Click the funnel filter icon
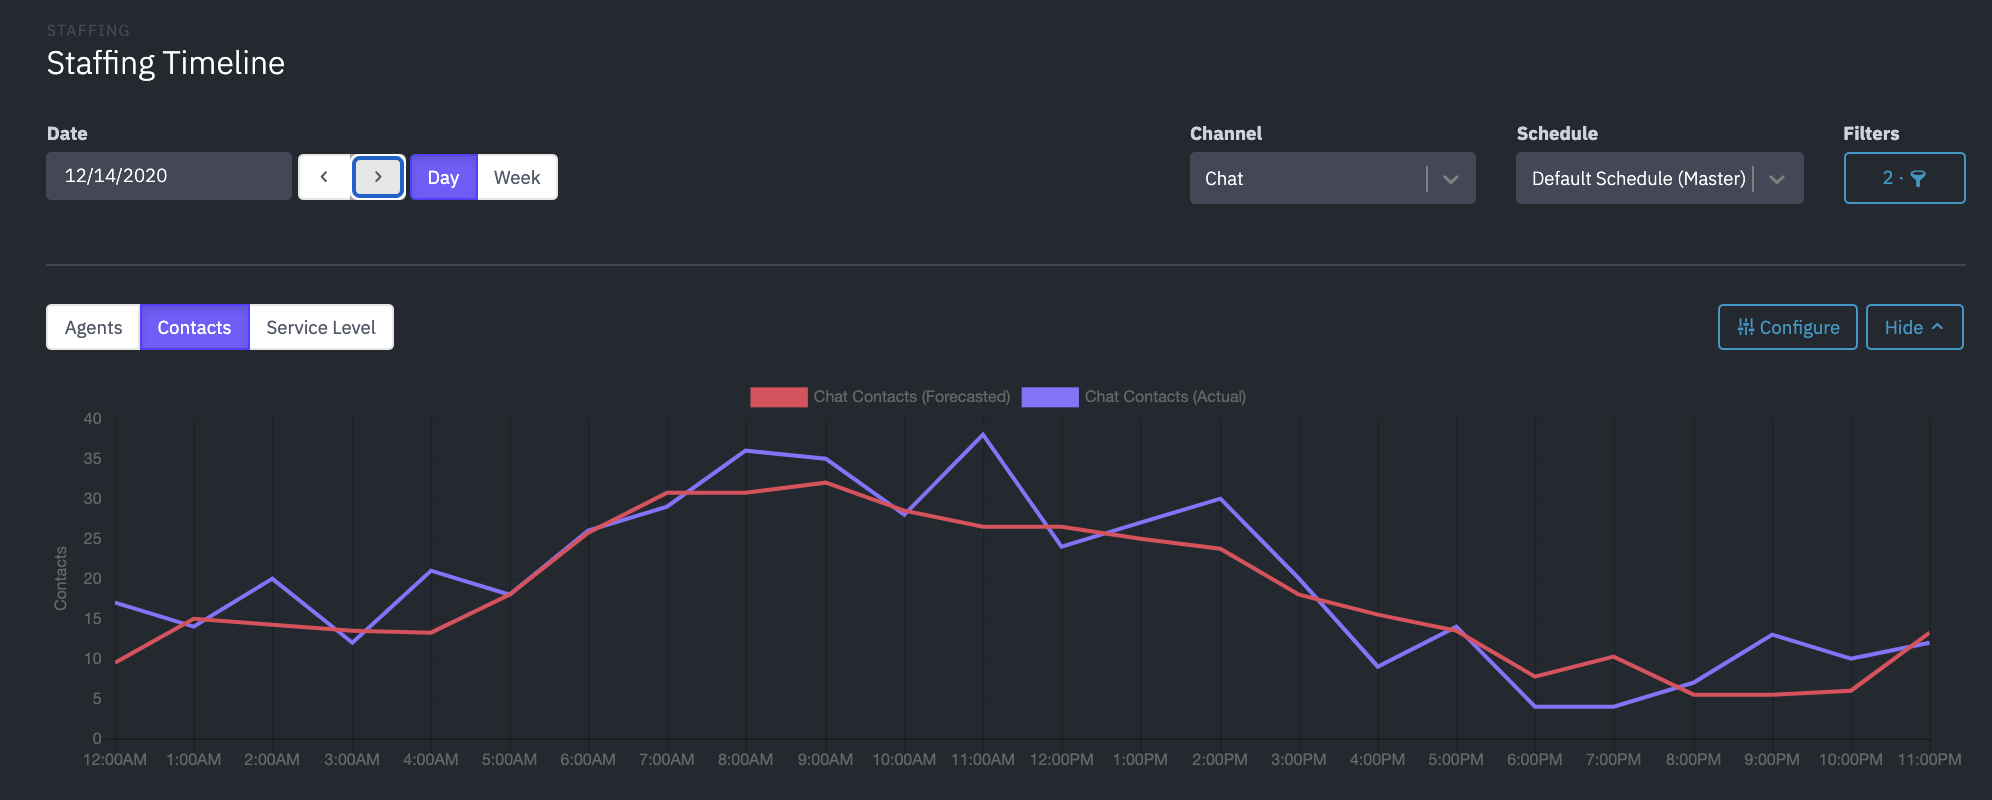The image size is (1992, 800). (1918, 178)
